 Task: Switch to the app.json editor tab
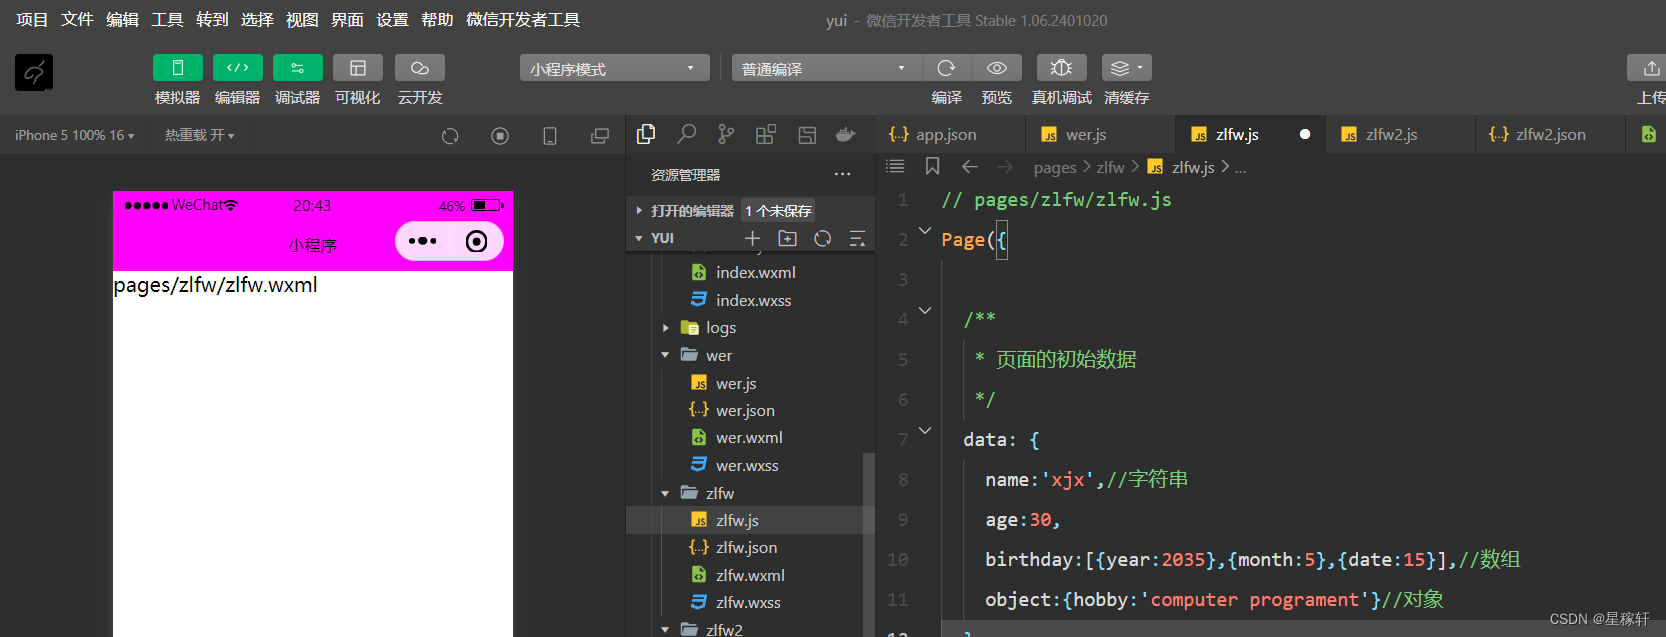click(951, 134)
